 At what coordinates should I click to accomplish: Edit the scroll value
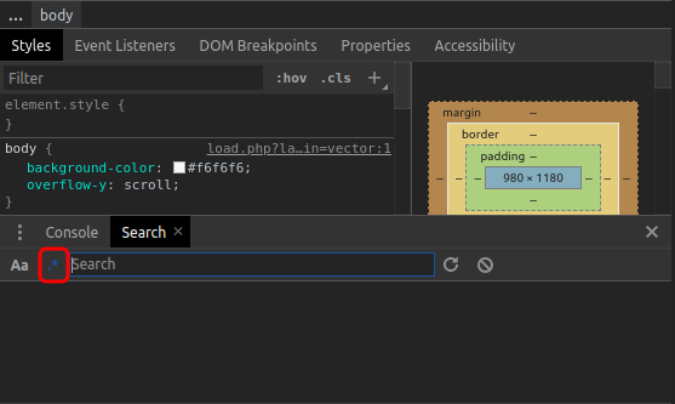148,185
